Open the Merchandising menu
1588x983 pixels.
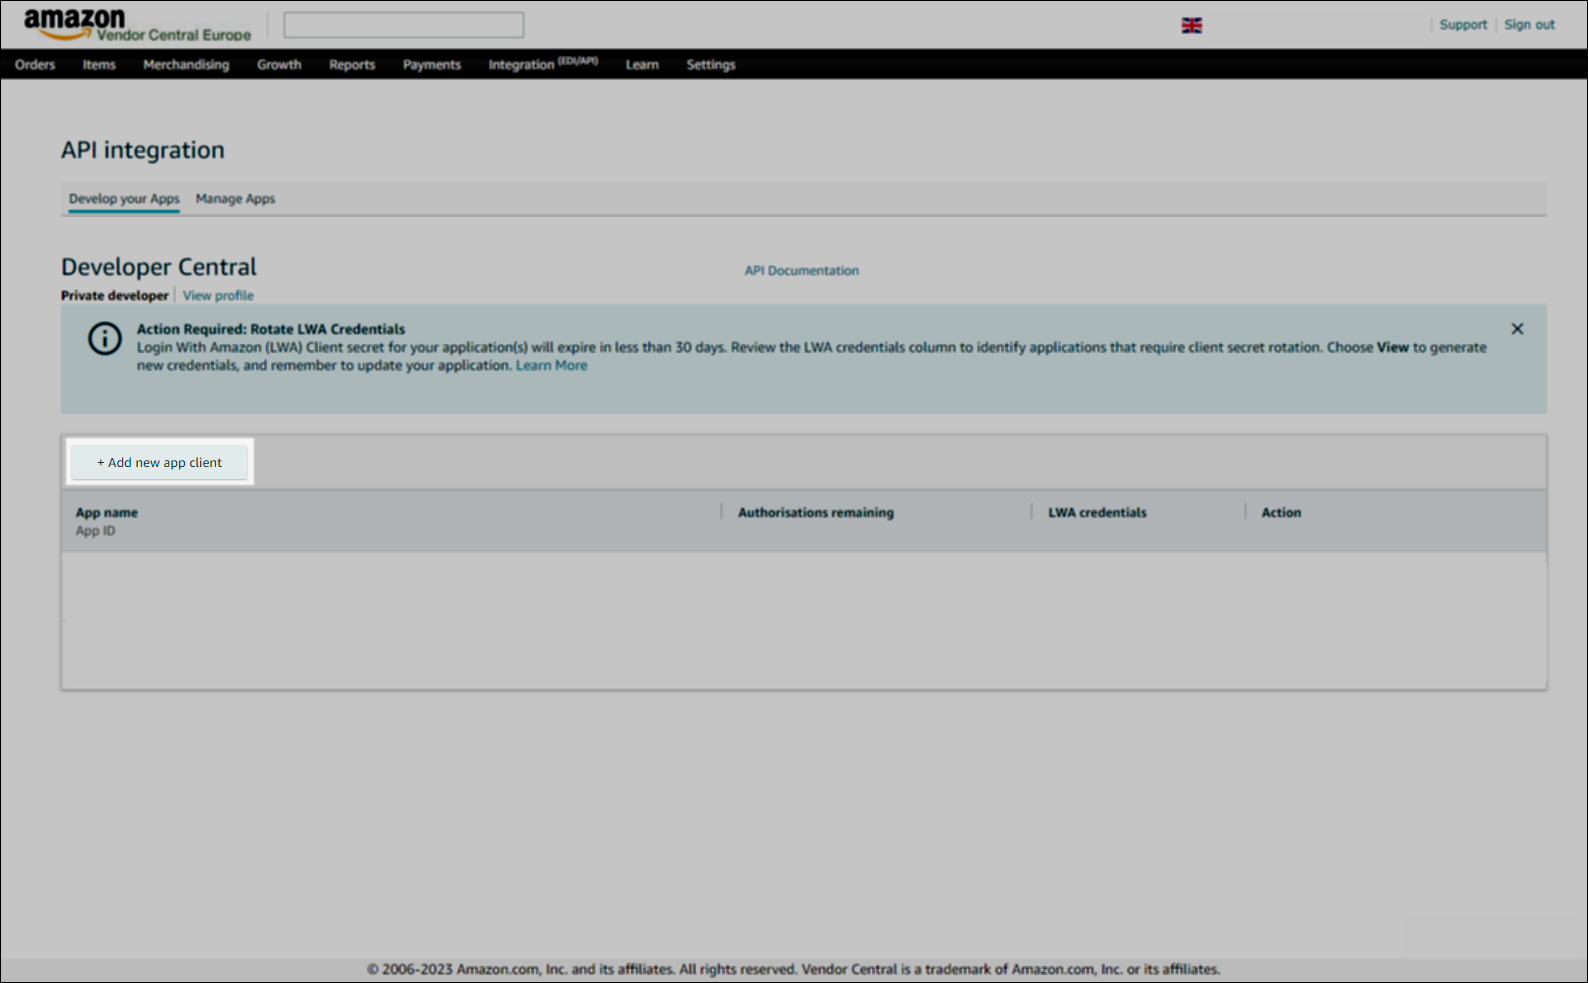click(186, 65)
